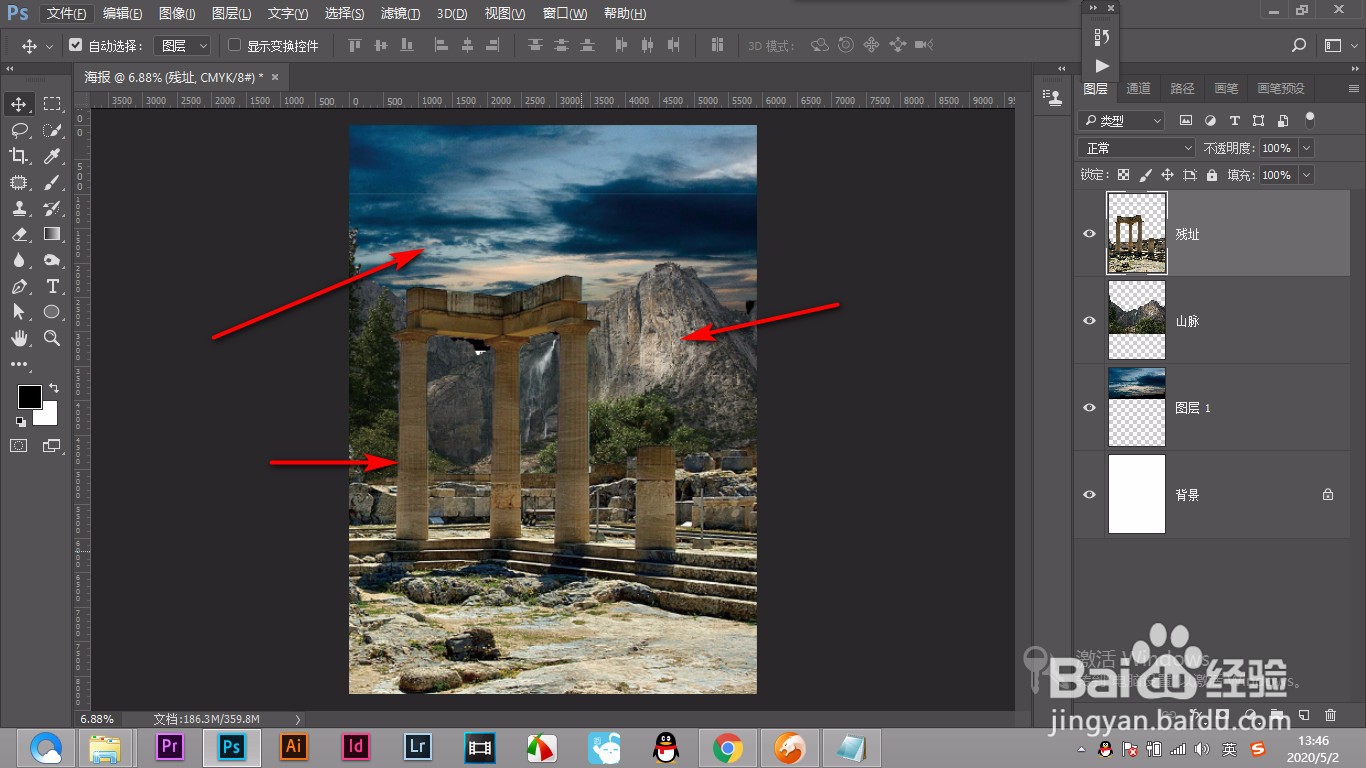Enable Show Transform Controls checkbox
Viewport: 1366px width, 768px height.
[234, 45]
